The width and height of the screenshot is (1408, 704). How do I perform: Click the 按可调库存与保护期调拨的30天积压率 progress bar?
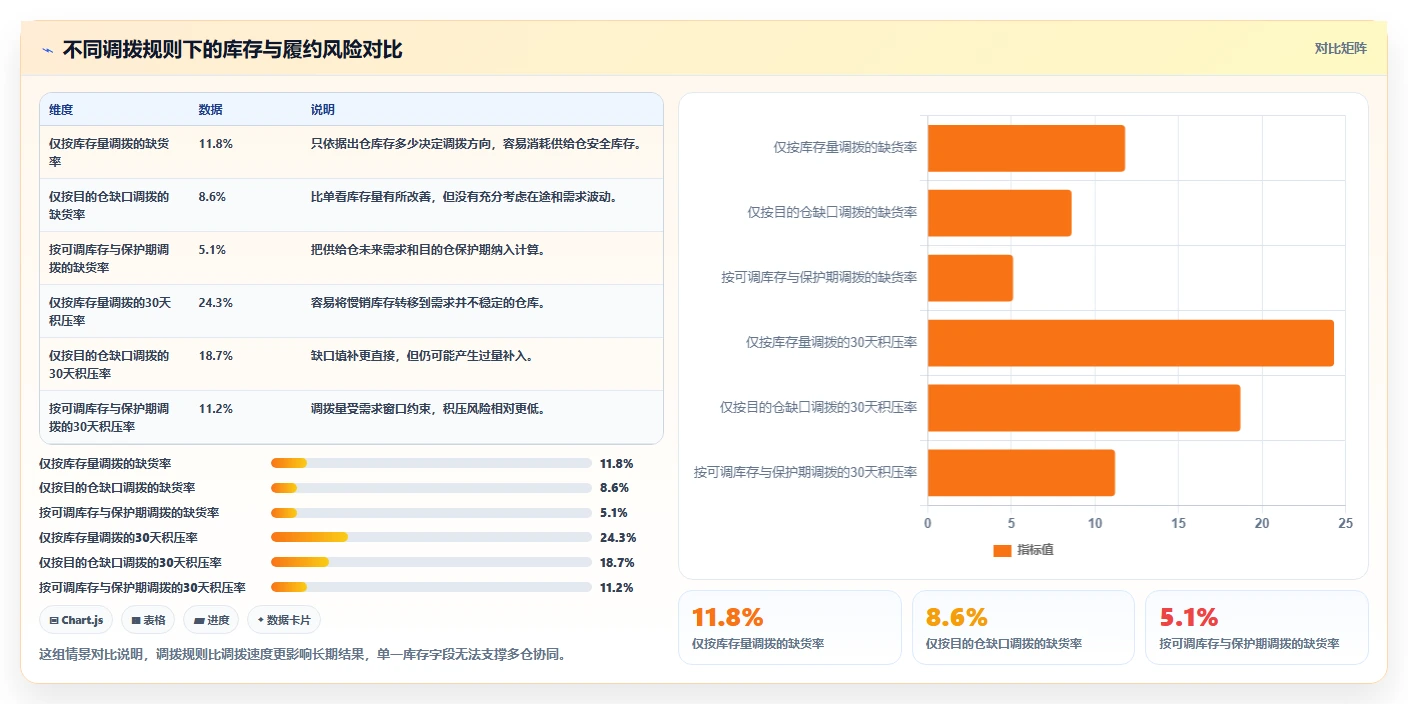point(431,587)
